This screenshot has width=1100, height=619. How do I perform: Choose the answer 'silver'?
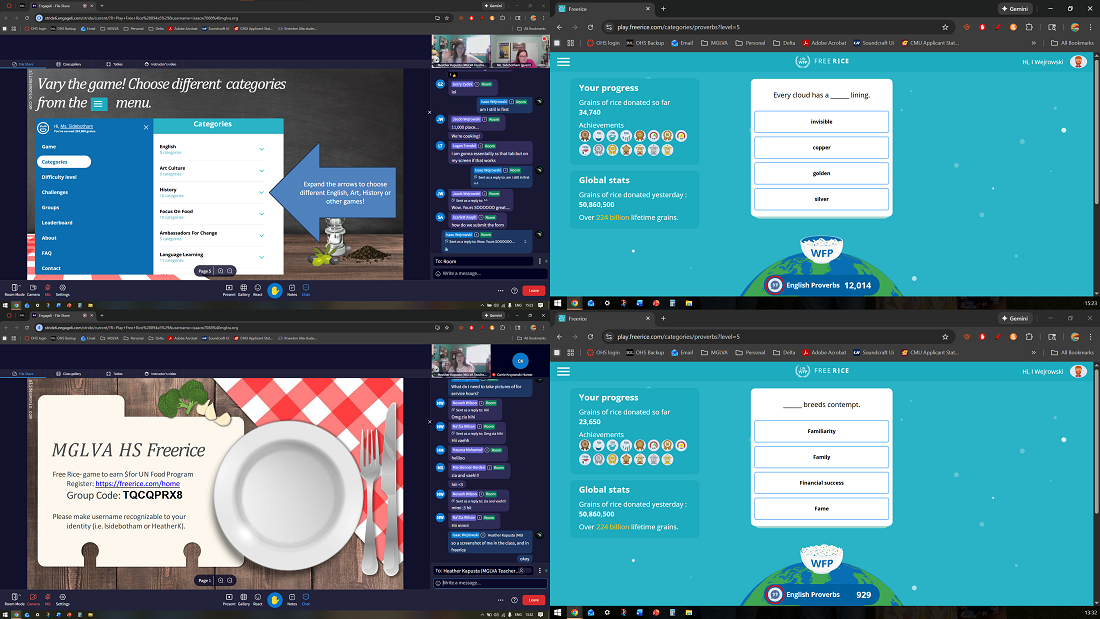[x=821, y=199]
